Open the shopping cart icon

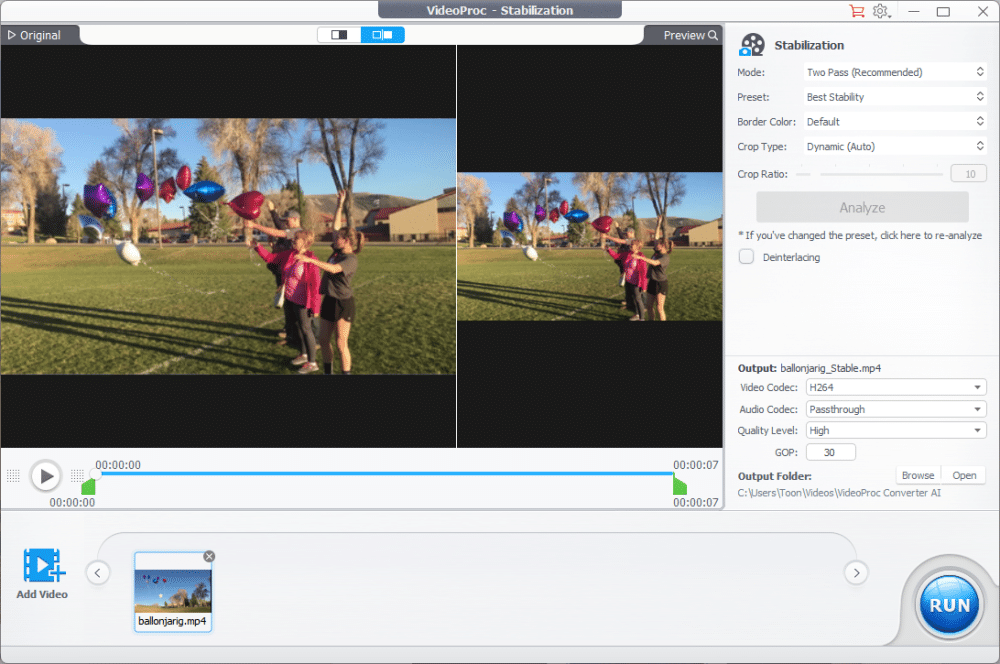pos(856,11)
